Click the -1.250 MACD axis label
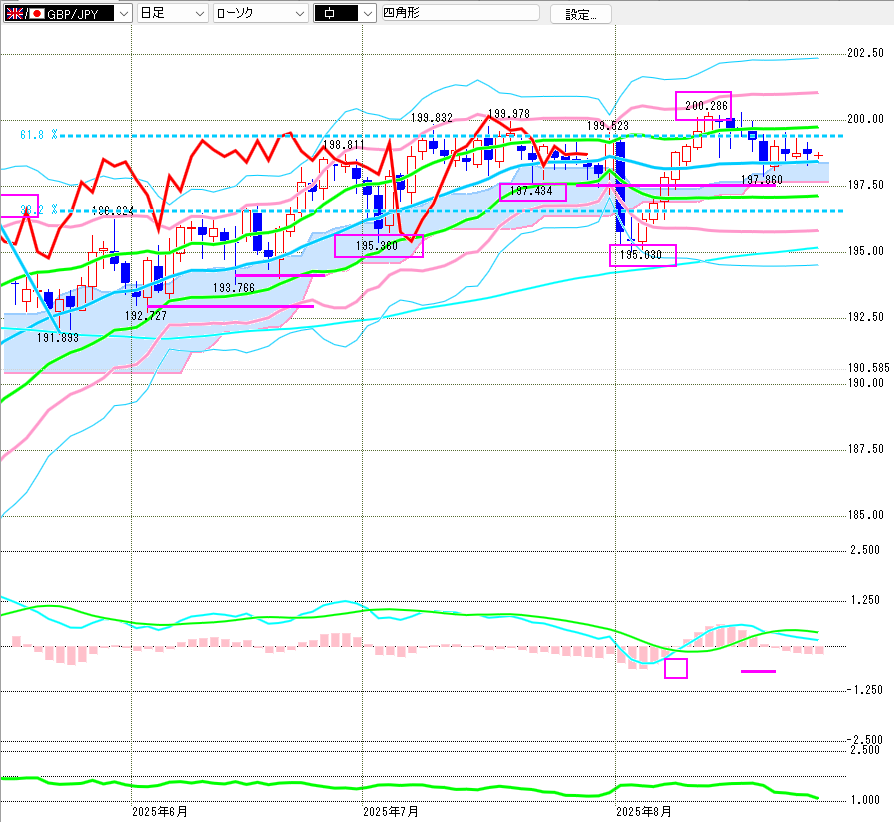Screen dimensions: 894x822 [x=864, y=690]
